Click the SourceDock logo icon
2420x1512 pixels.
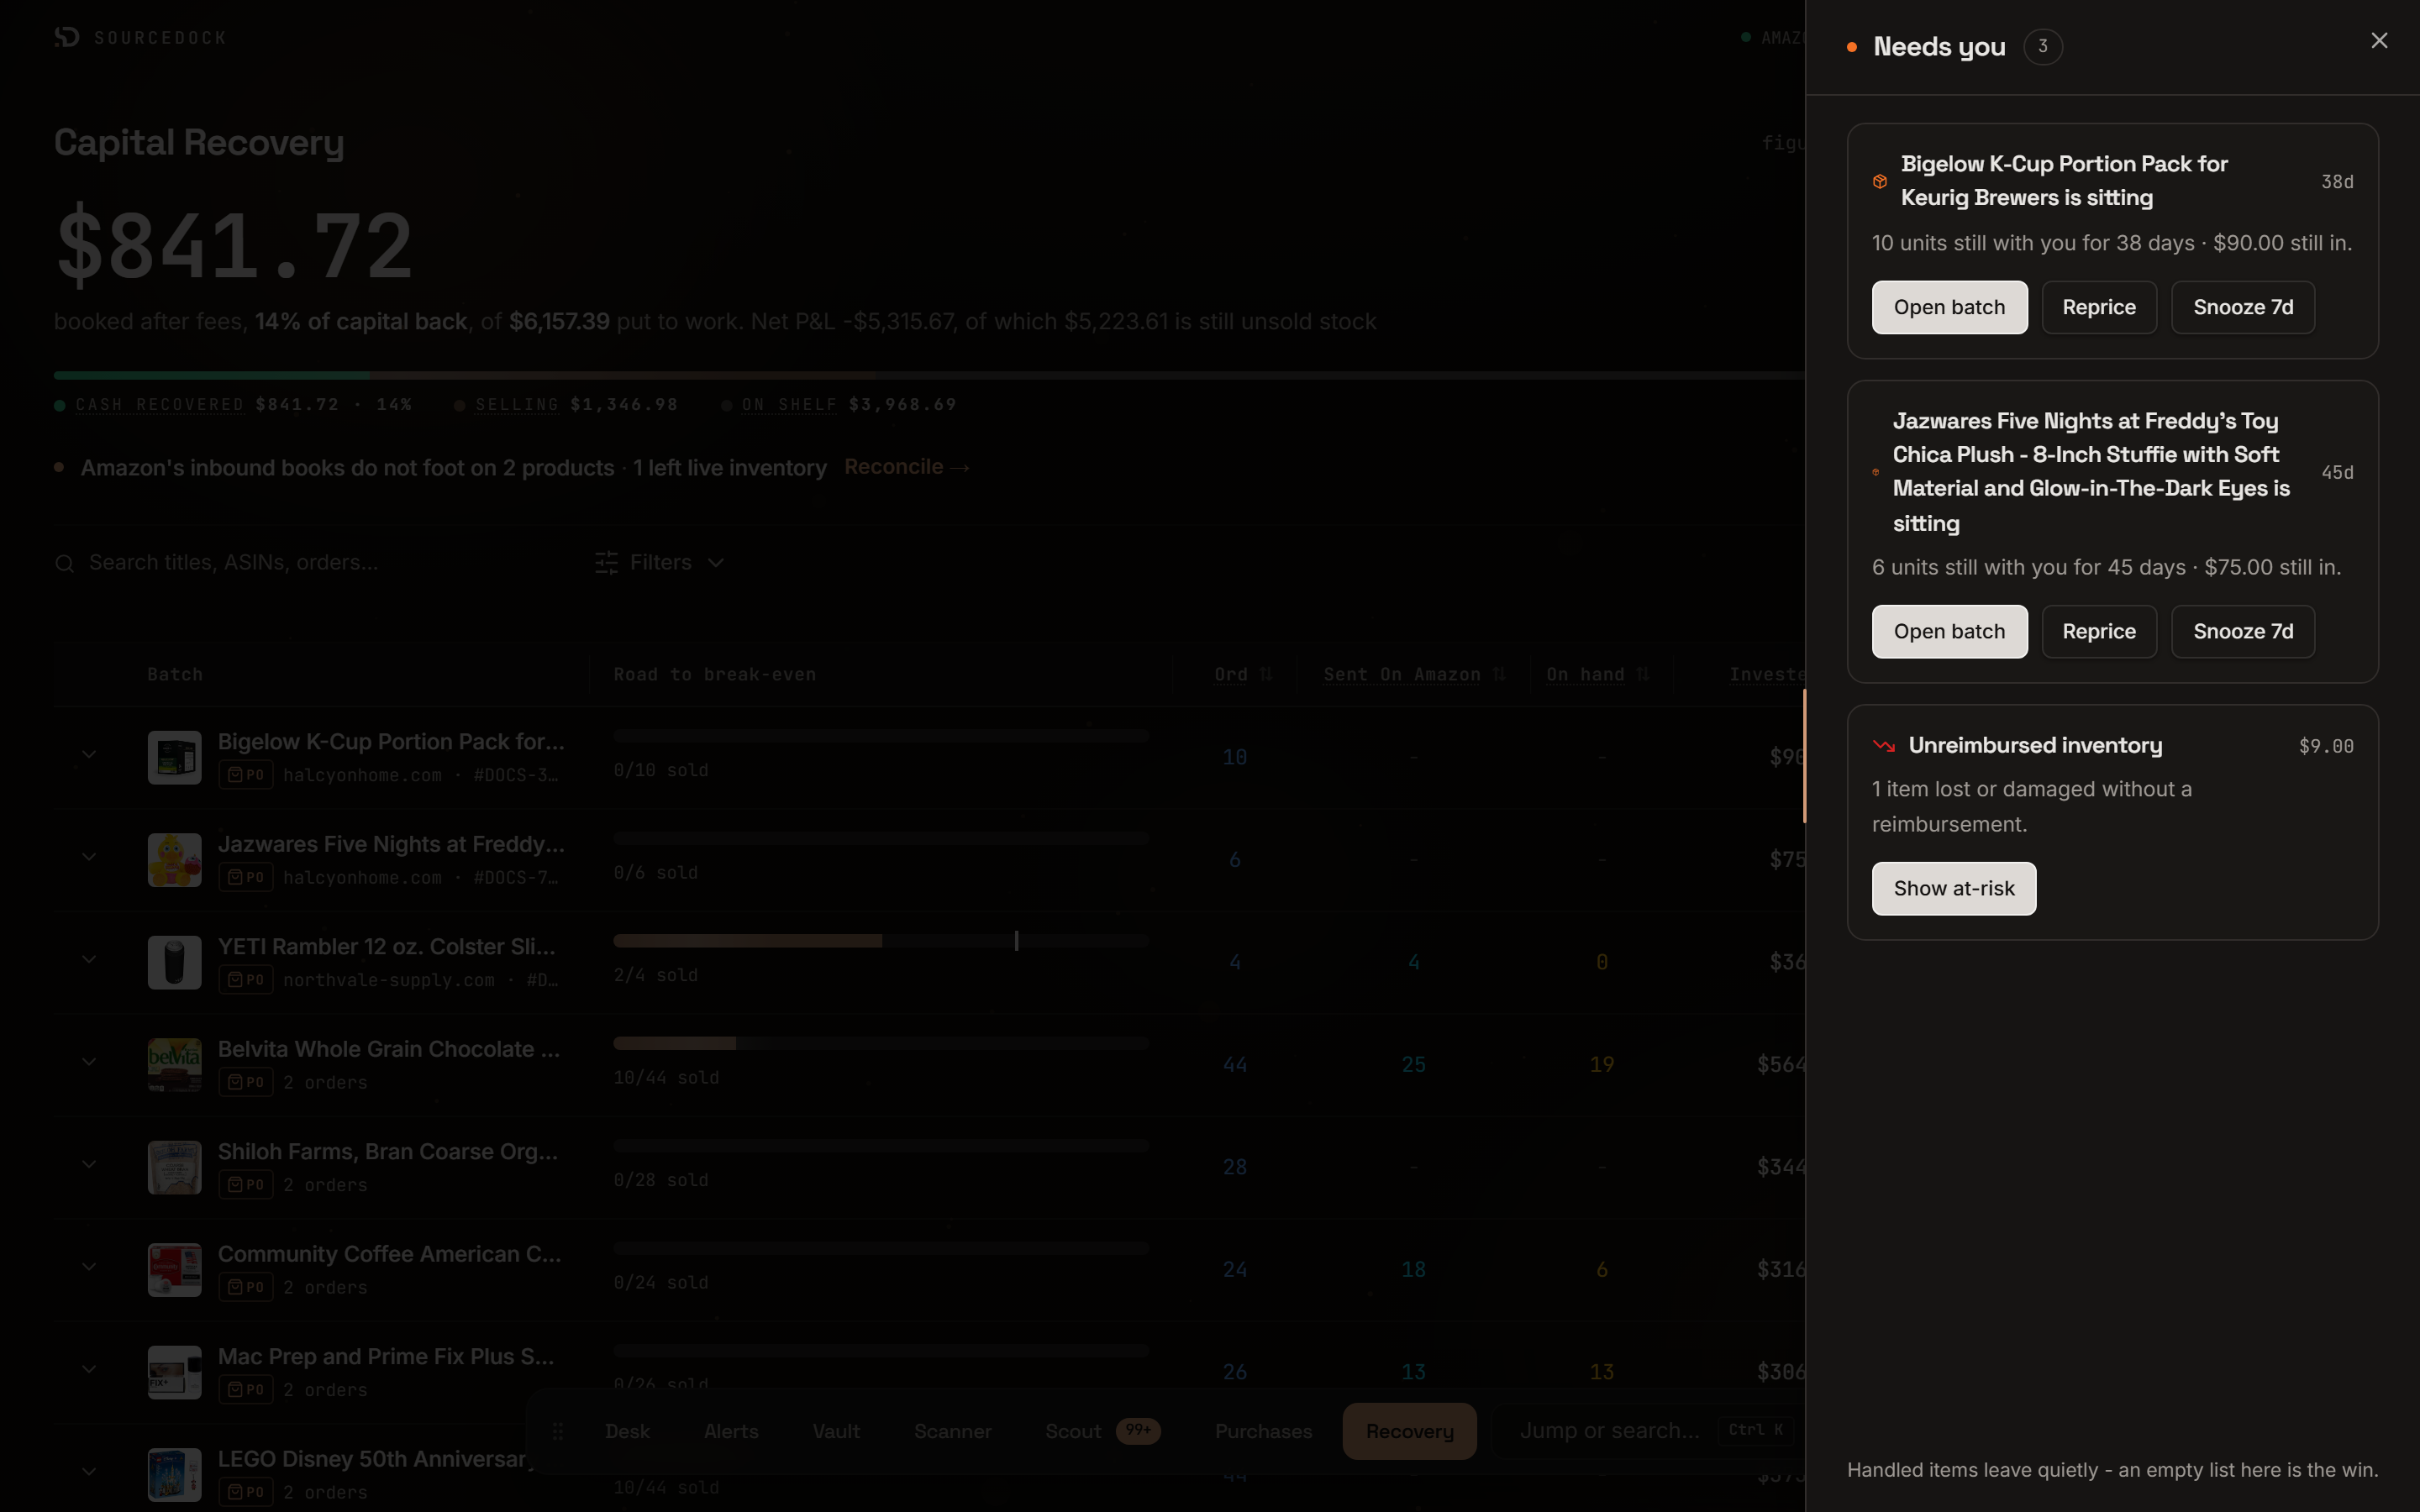coord(67,37)
